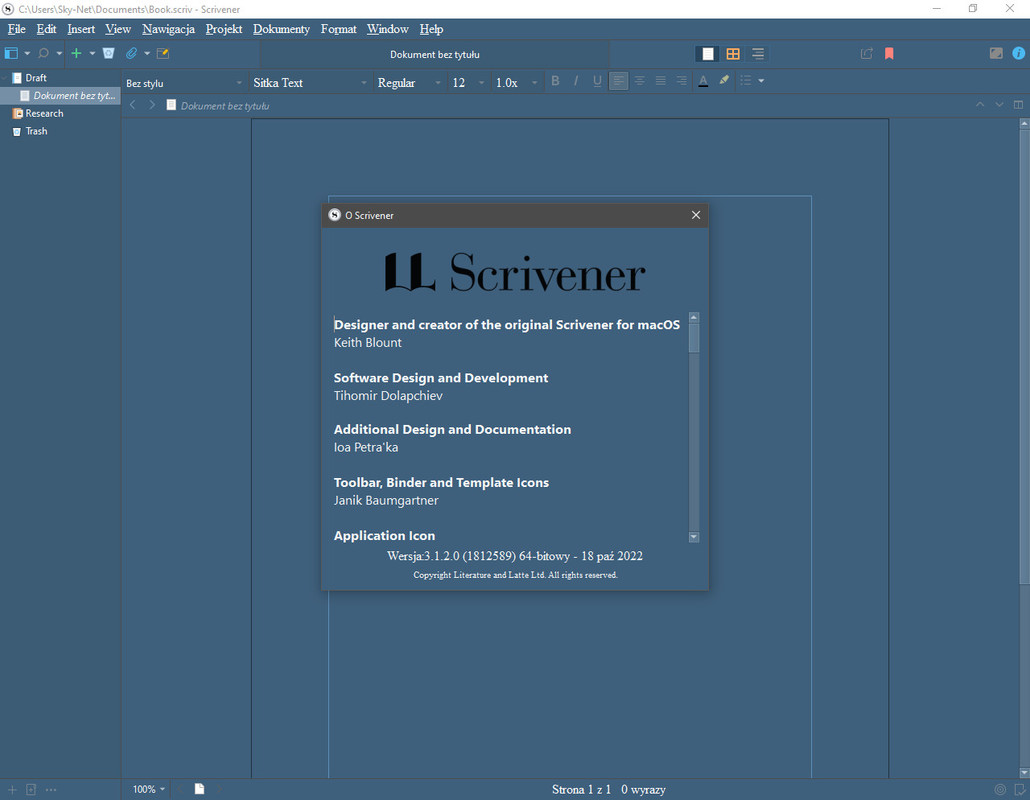This screenshot has height=800, width=1030.
Task: Go back in editor history
Action: (133, 105)
